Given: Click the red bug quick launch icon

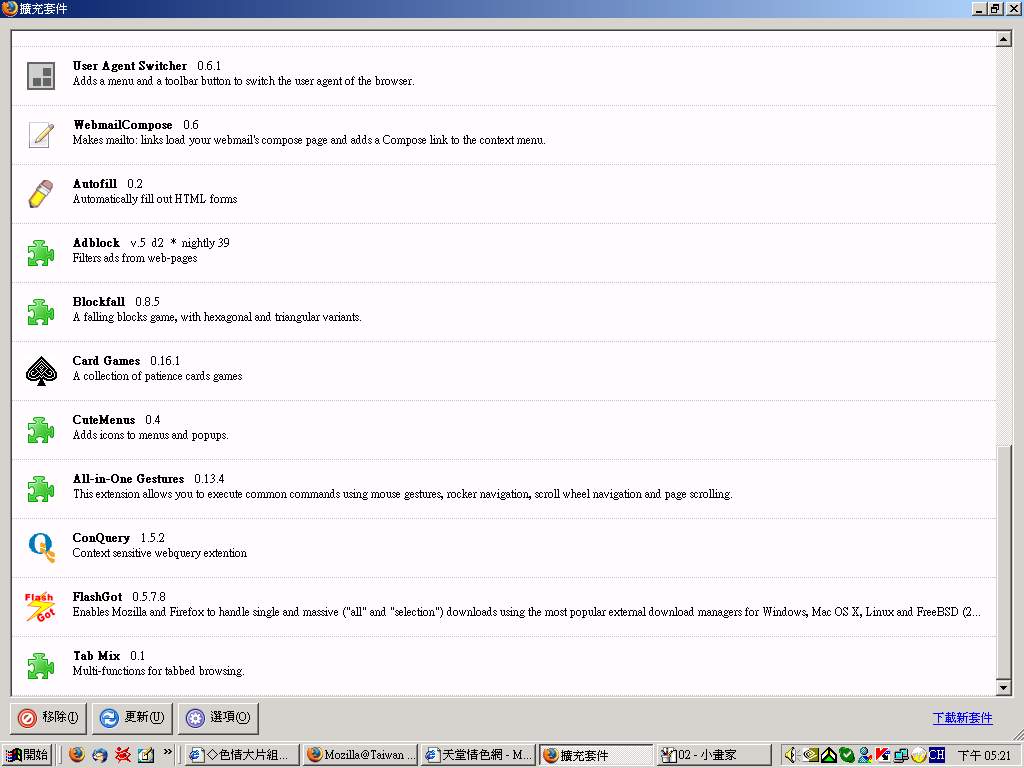Looking at the screenshot, I should [x=122, y=754].
